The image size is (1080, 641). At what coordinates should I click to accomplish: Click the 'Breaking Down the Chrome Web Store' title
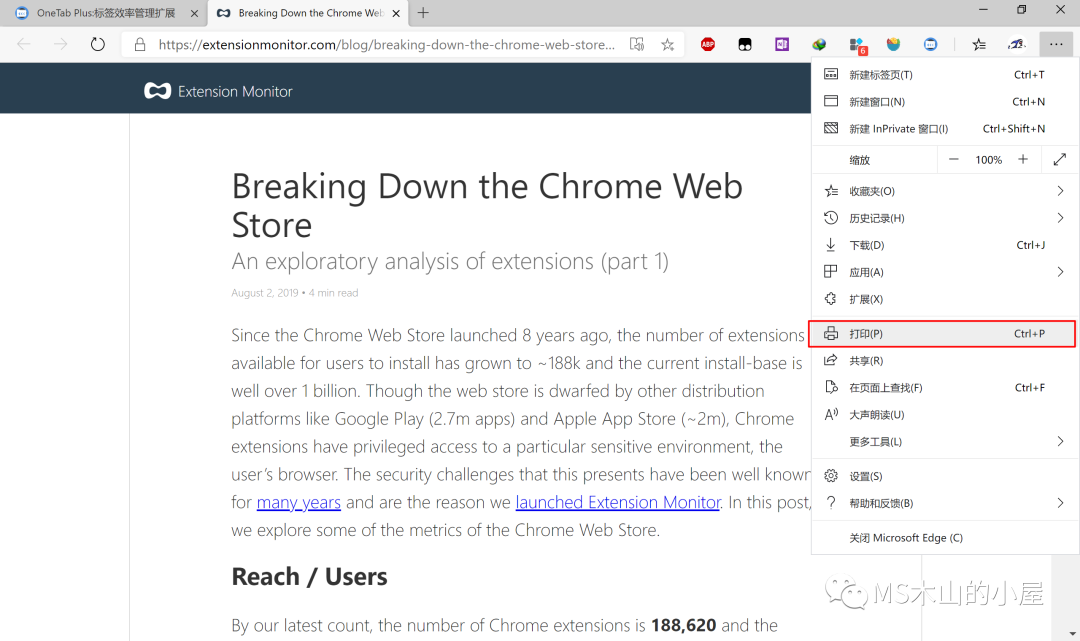487,205
